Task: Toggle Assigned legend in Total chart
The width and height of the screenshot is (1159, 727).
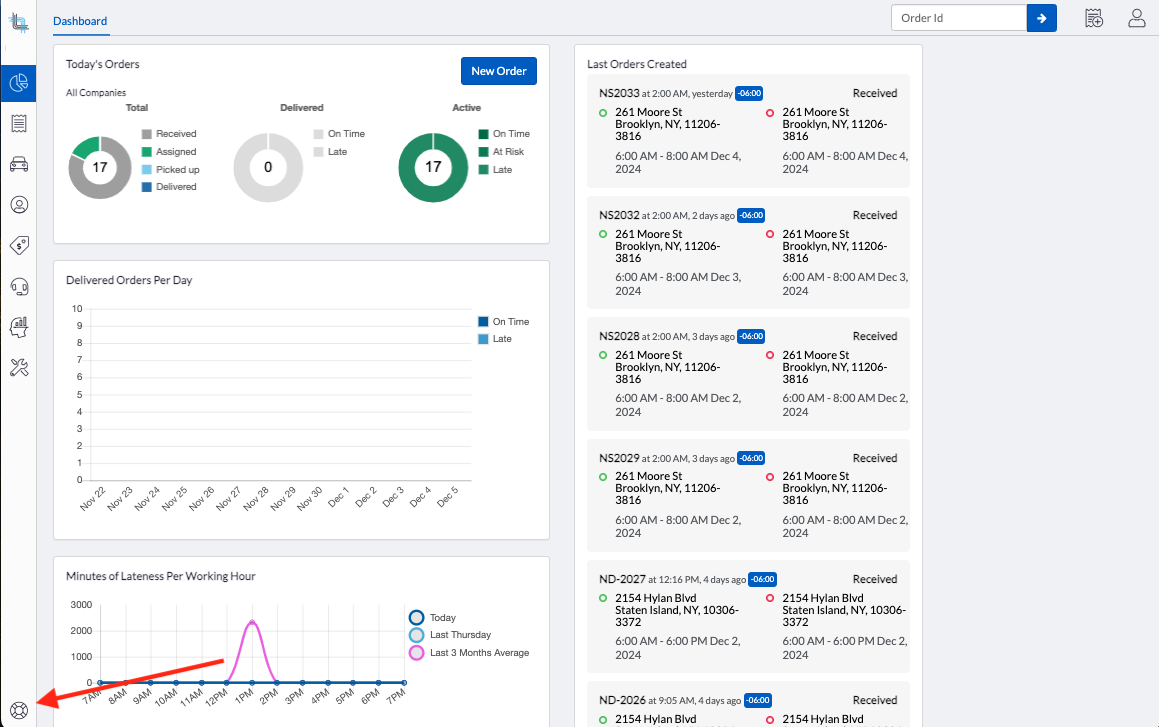Action: point(169,151)
